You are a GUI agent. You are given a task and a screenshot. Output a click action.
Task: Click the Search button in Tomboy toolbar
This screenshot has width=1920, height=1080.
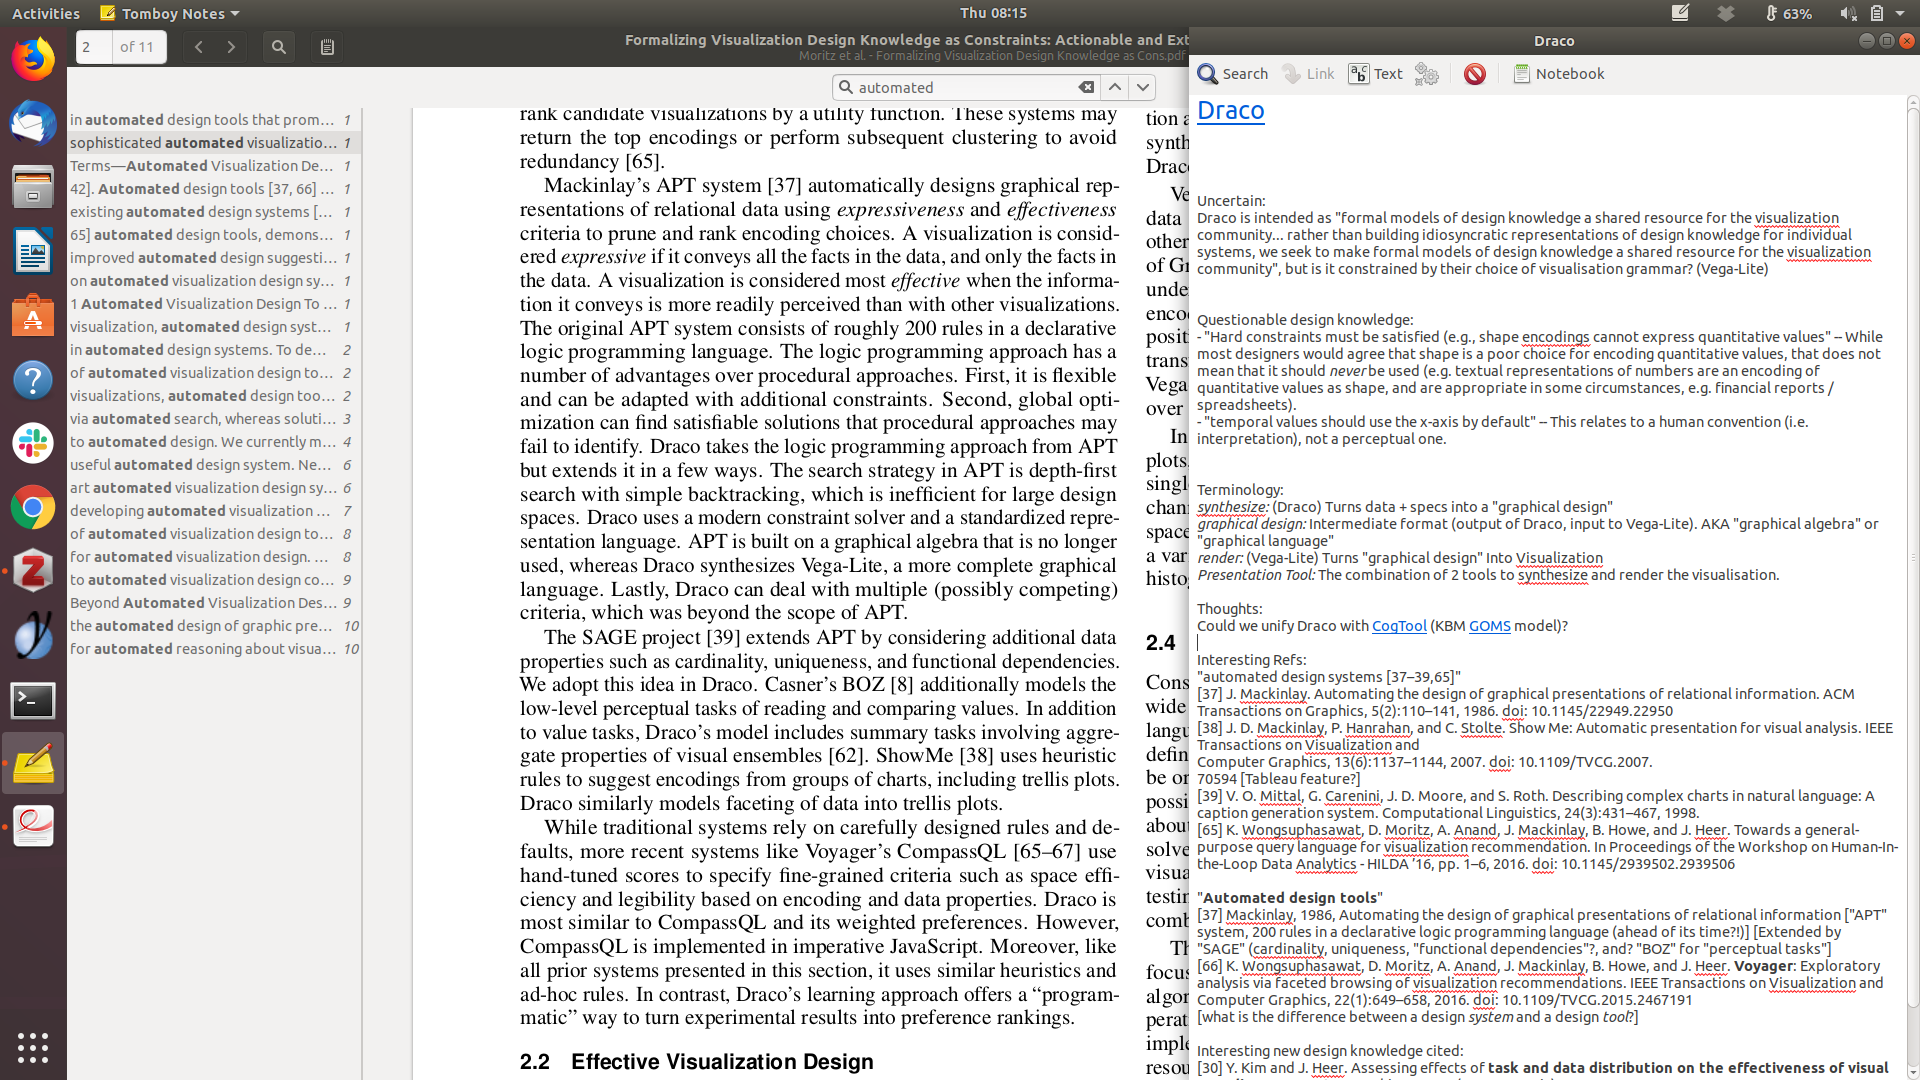1232,74
